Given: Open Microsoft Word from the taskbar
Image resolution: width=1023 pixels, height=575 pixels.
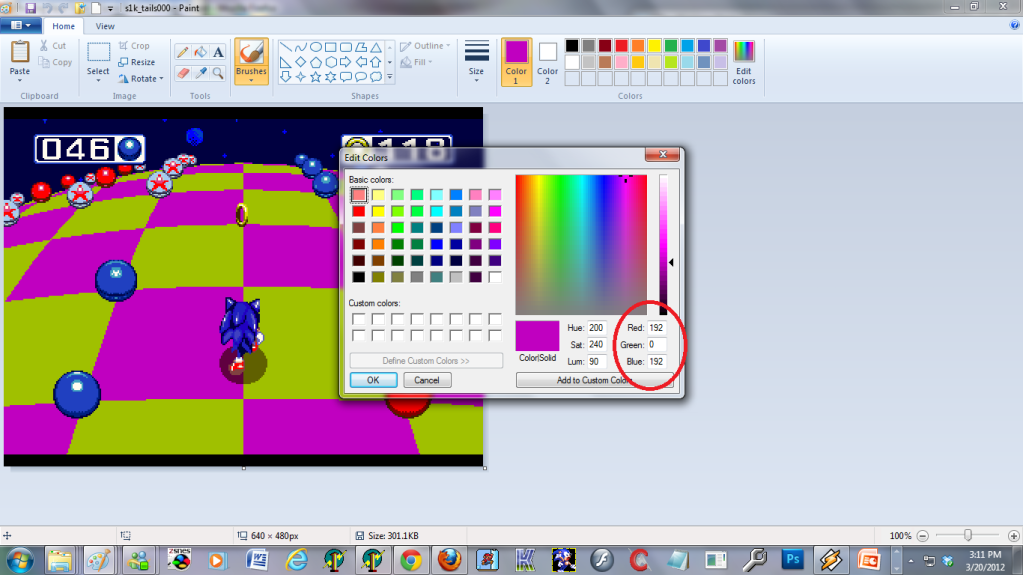Looking at the screenshot, I should [256, 560].
